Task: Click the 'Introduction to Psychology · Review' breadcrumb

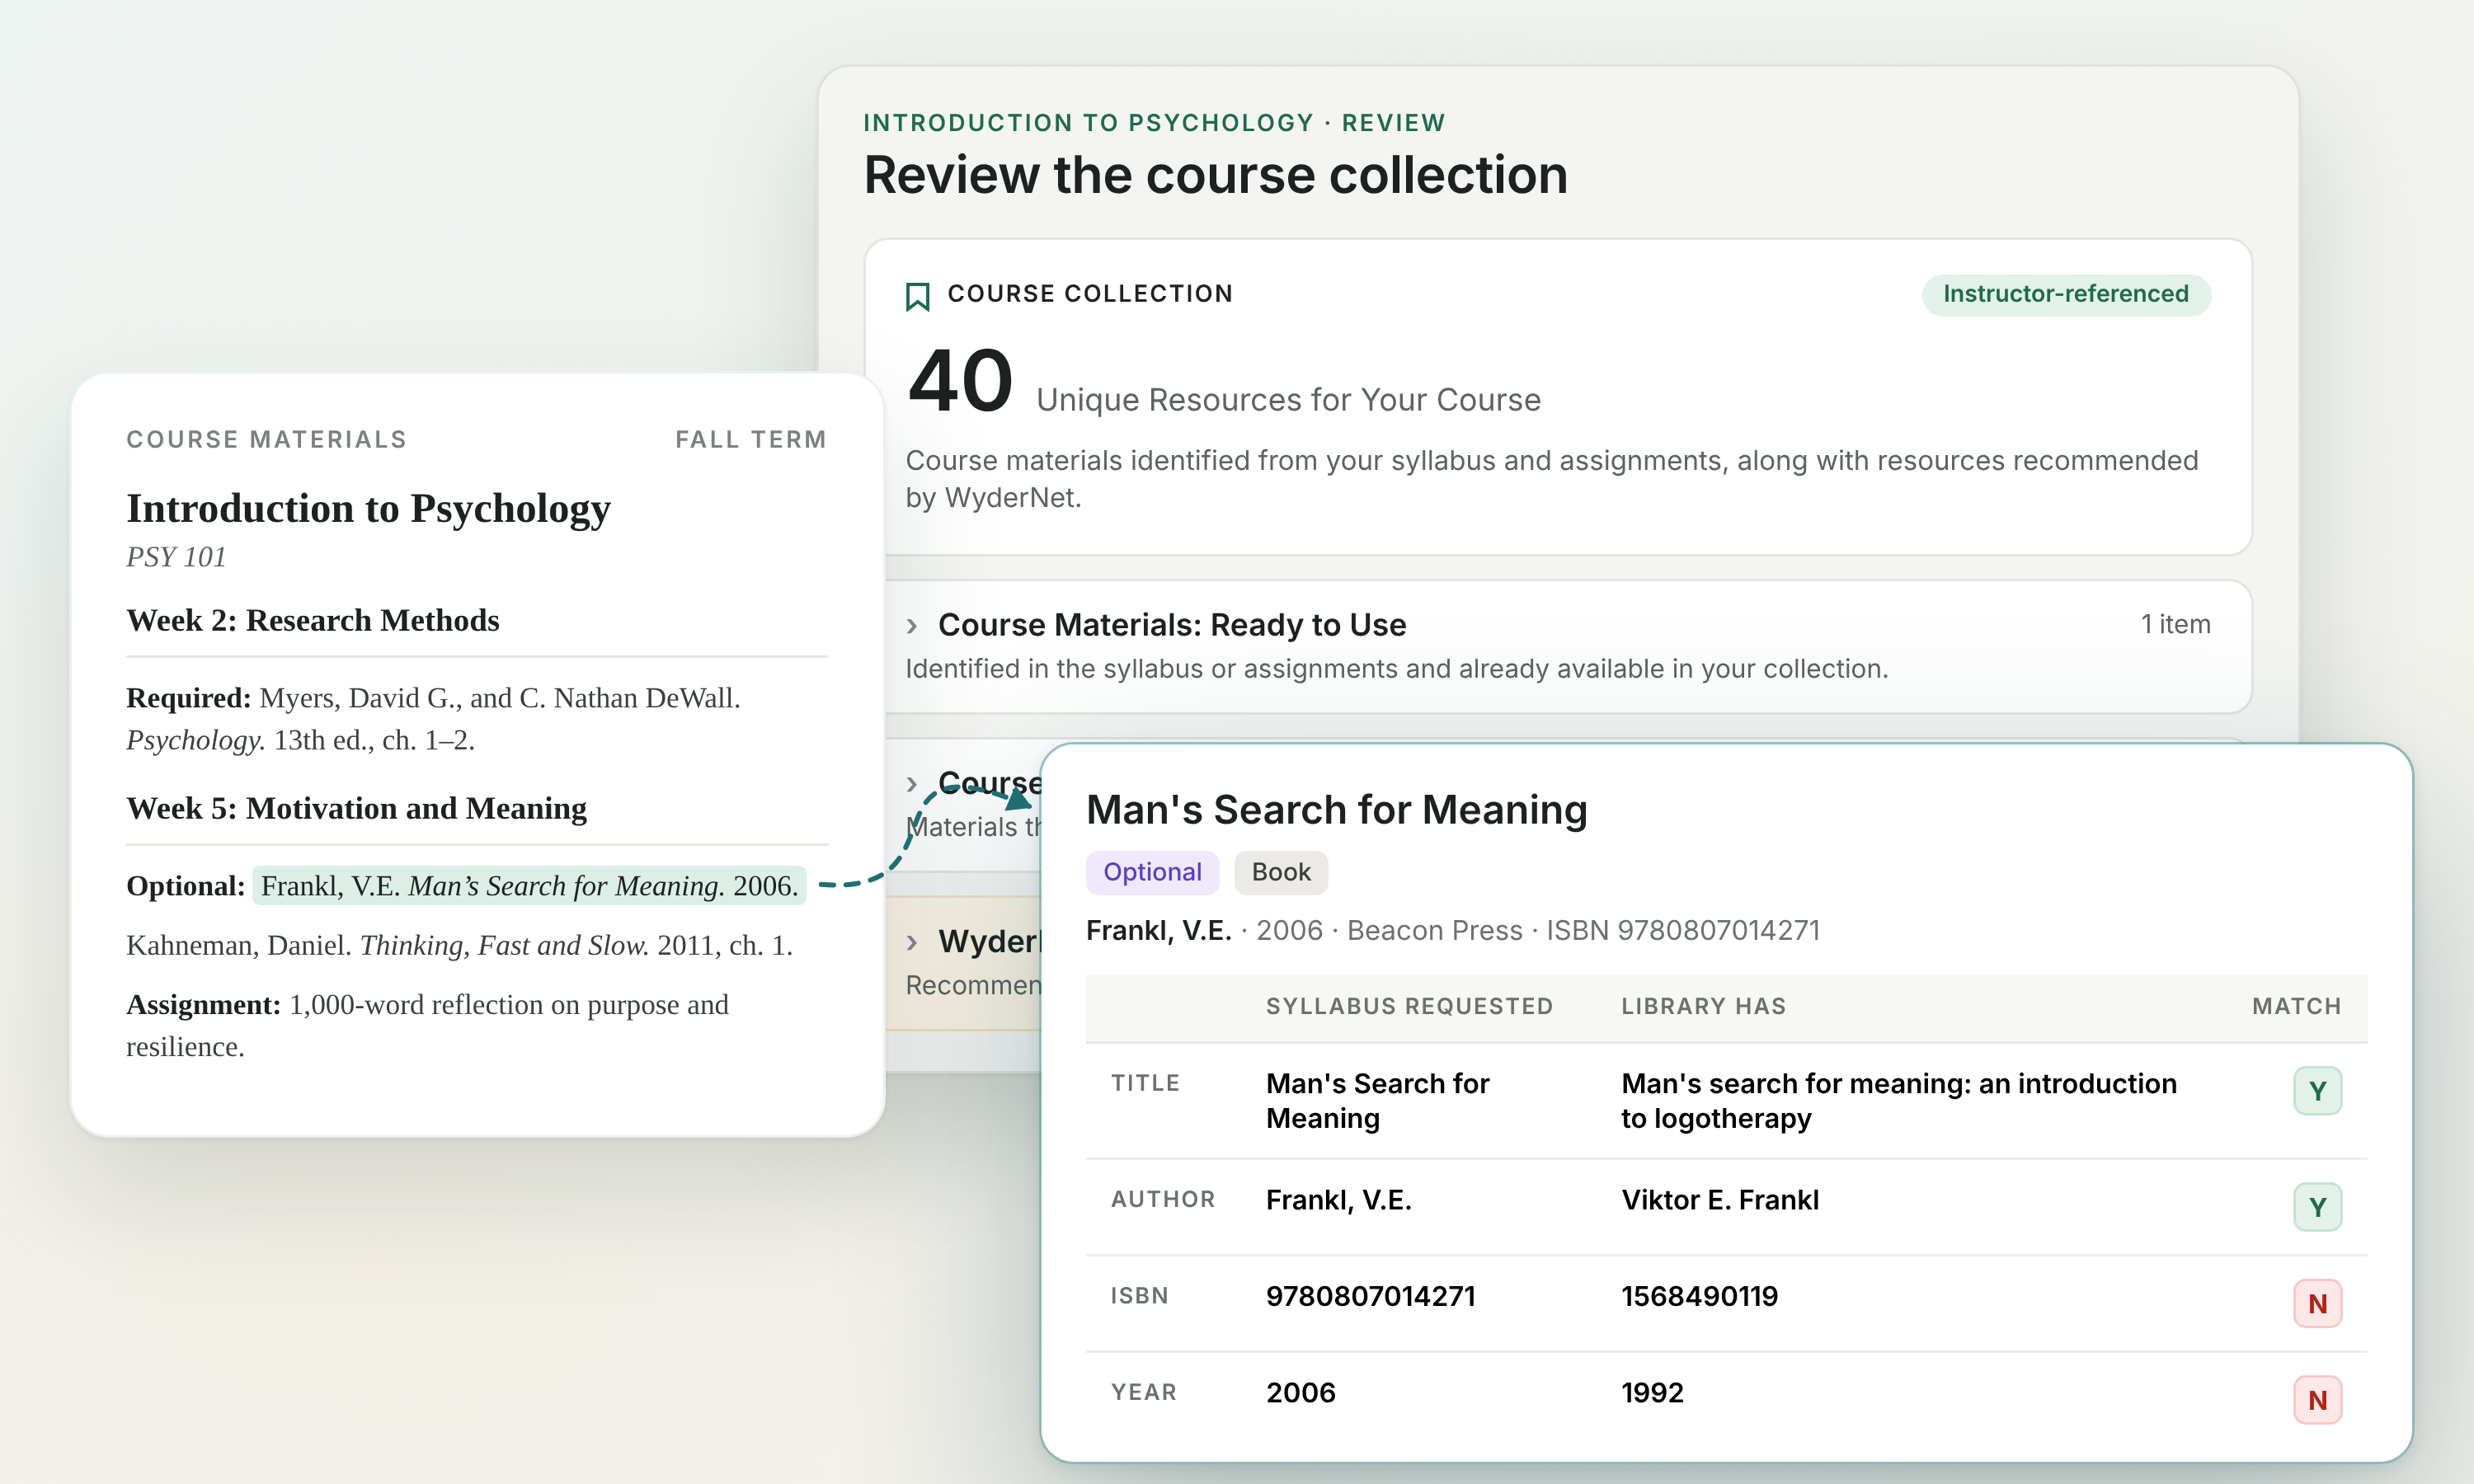Action: [1154, 122]
